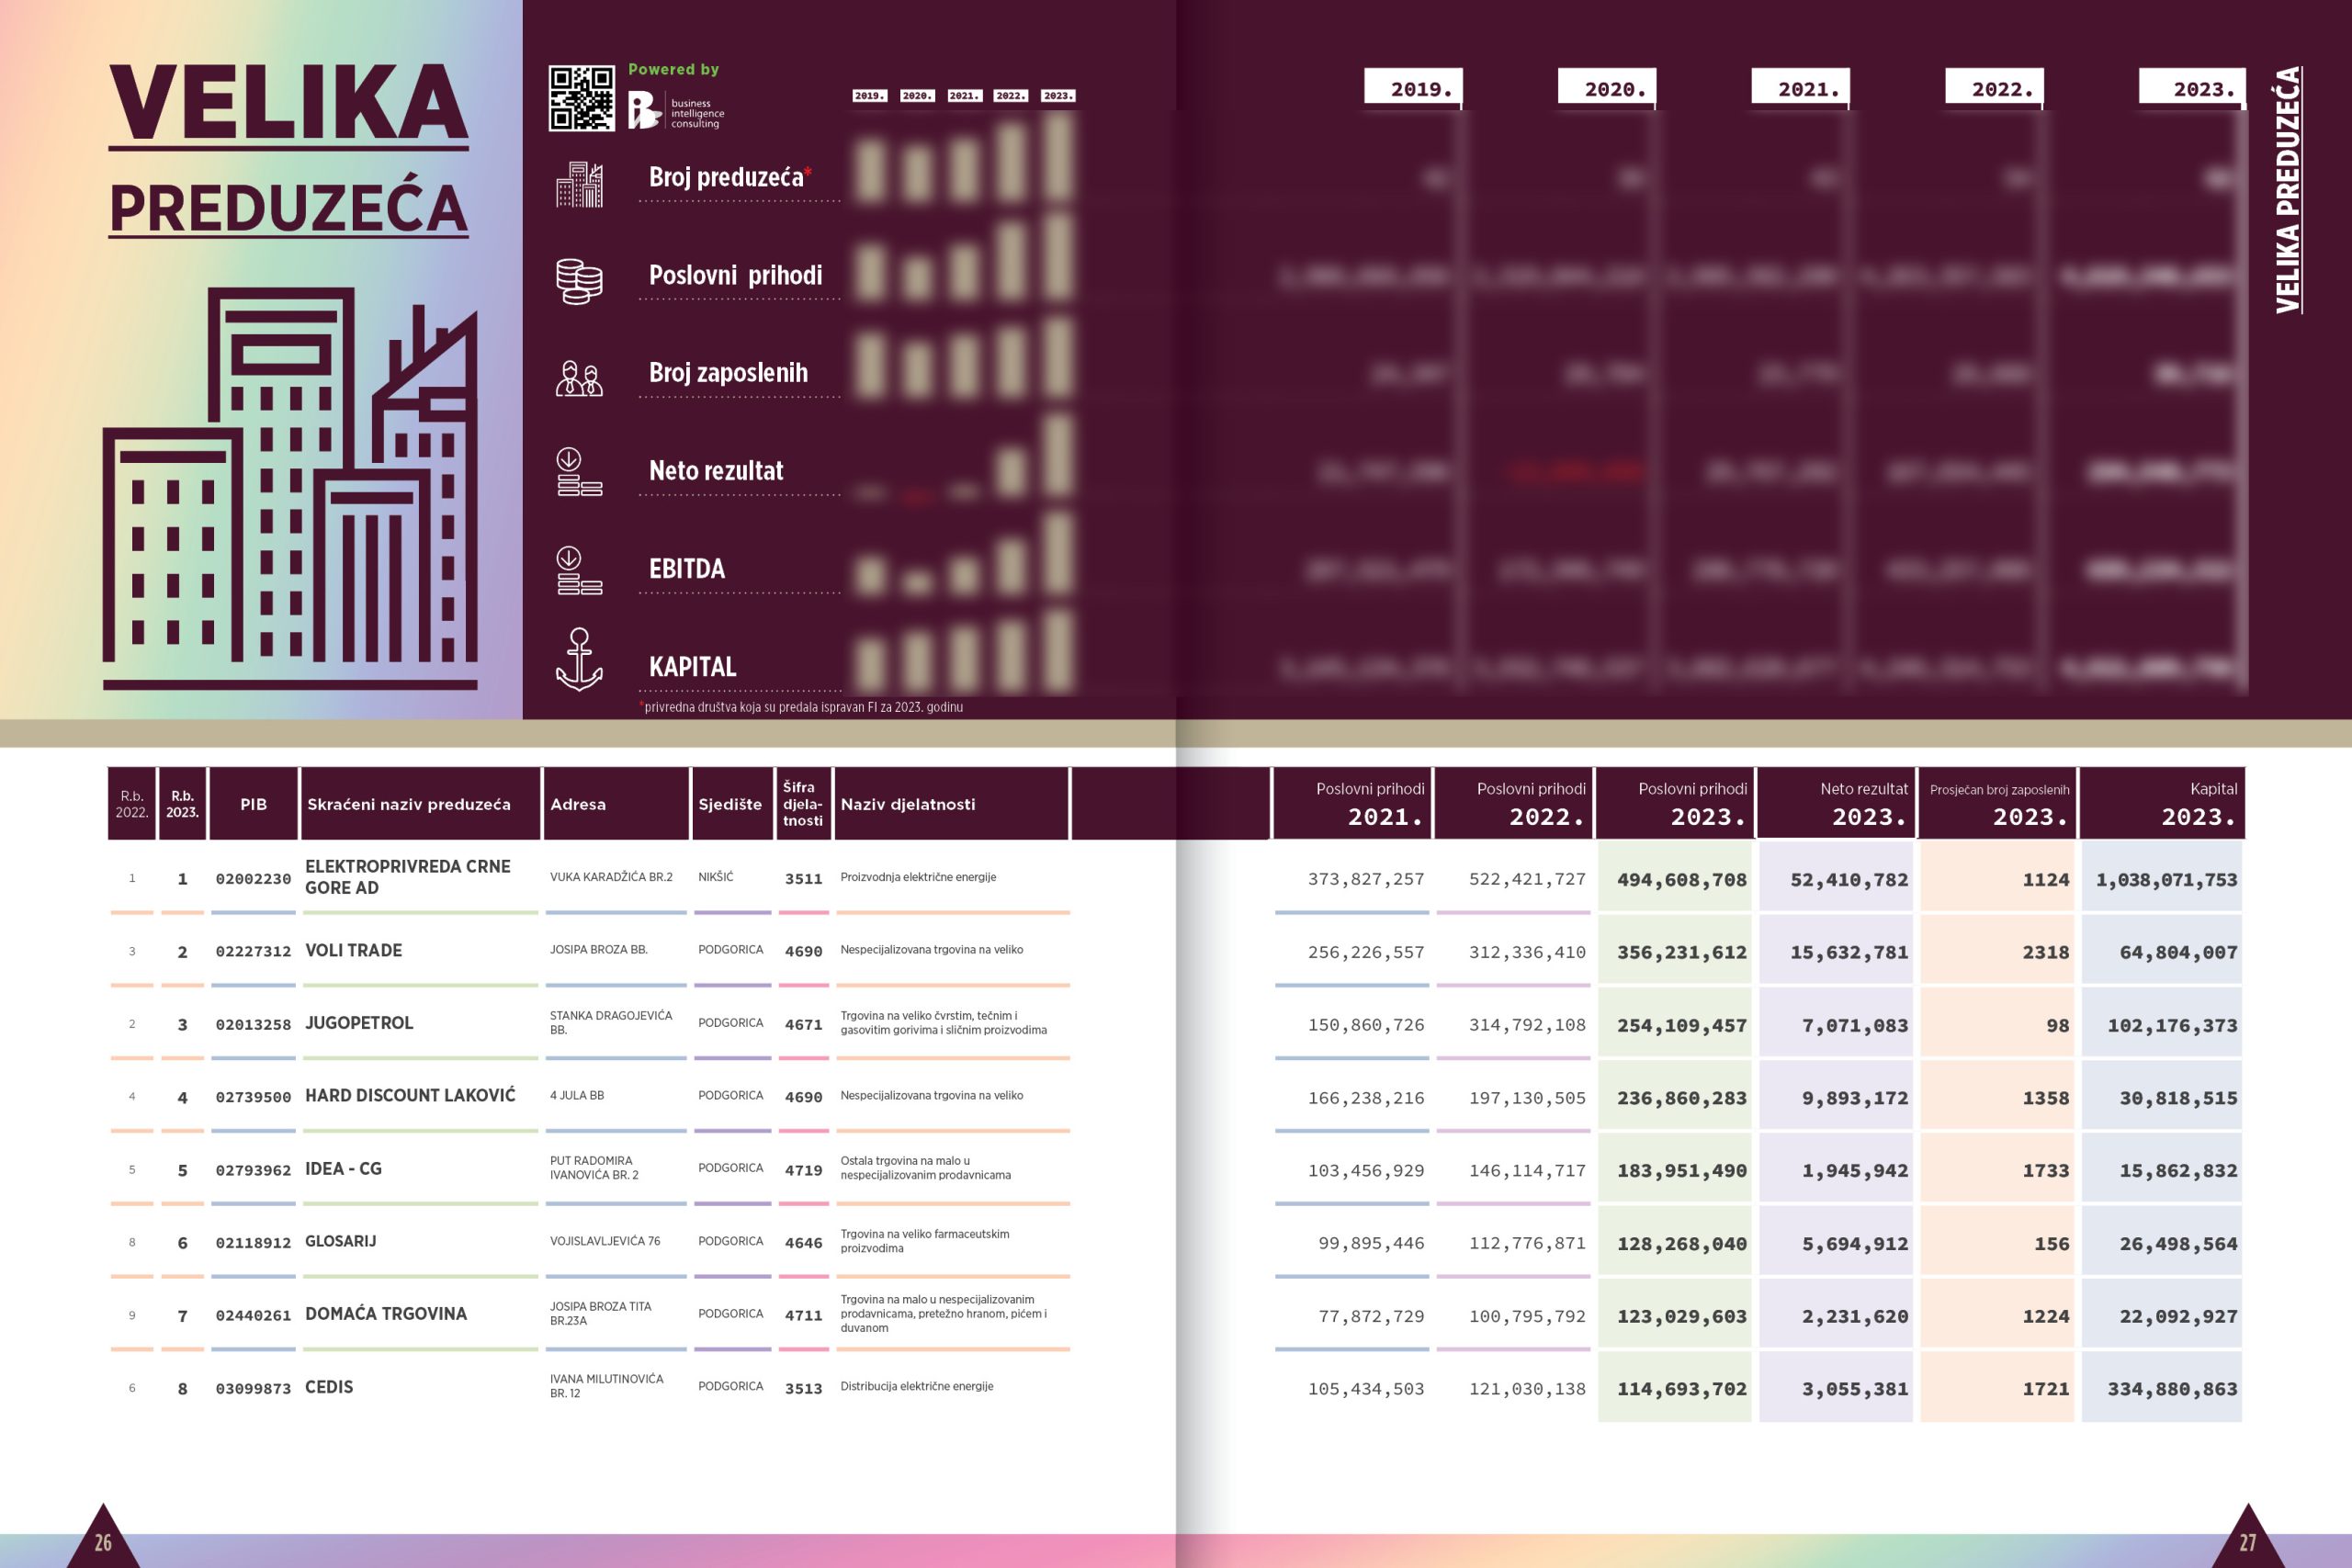Select the anchor icon beside KAPITAL
Image resolution: width=2352 pixels, height=1568 pixels.
[579, 660]
